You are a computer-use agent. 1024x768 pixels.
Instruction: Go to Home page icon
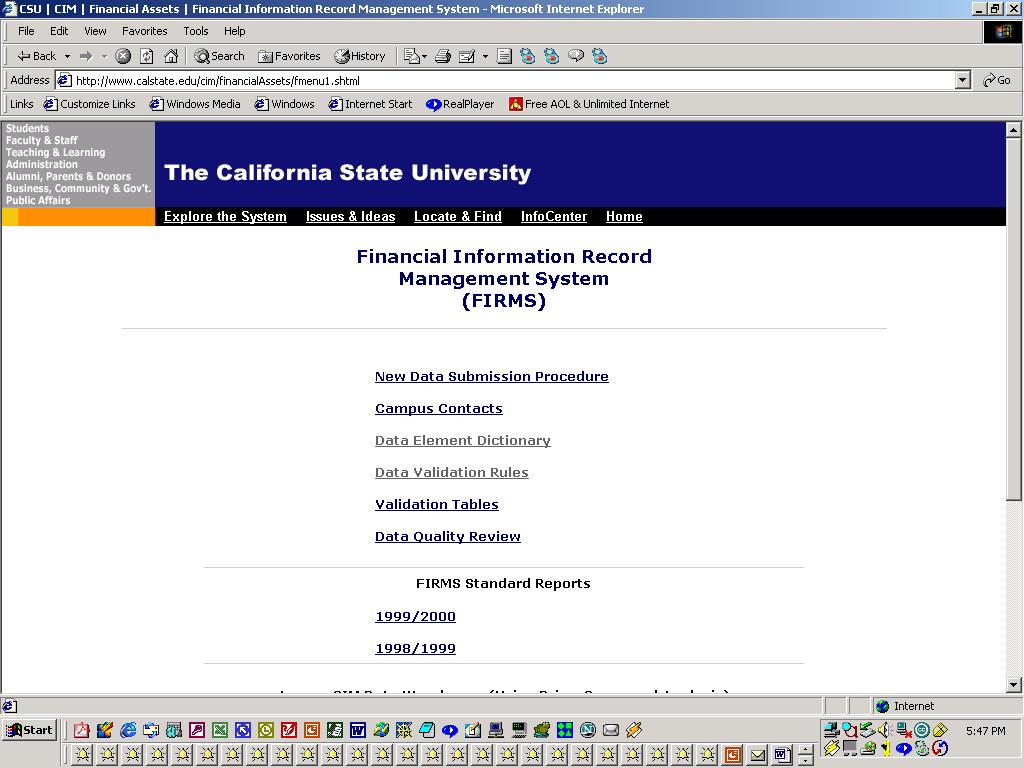click(171, 56)
